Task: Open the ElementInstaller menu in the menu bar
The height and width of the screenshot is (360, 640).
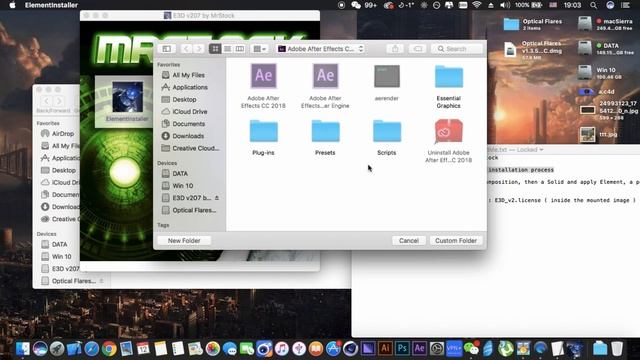Action: coord(51,5)
